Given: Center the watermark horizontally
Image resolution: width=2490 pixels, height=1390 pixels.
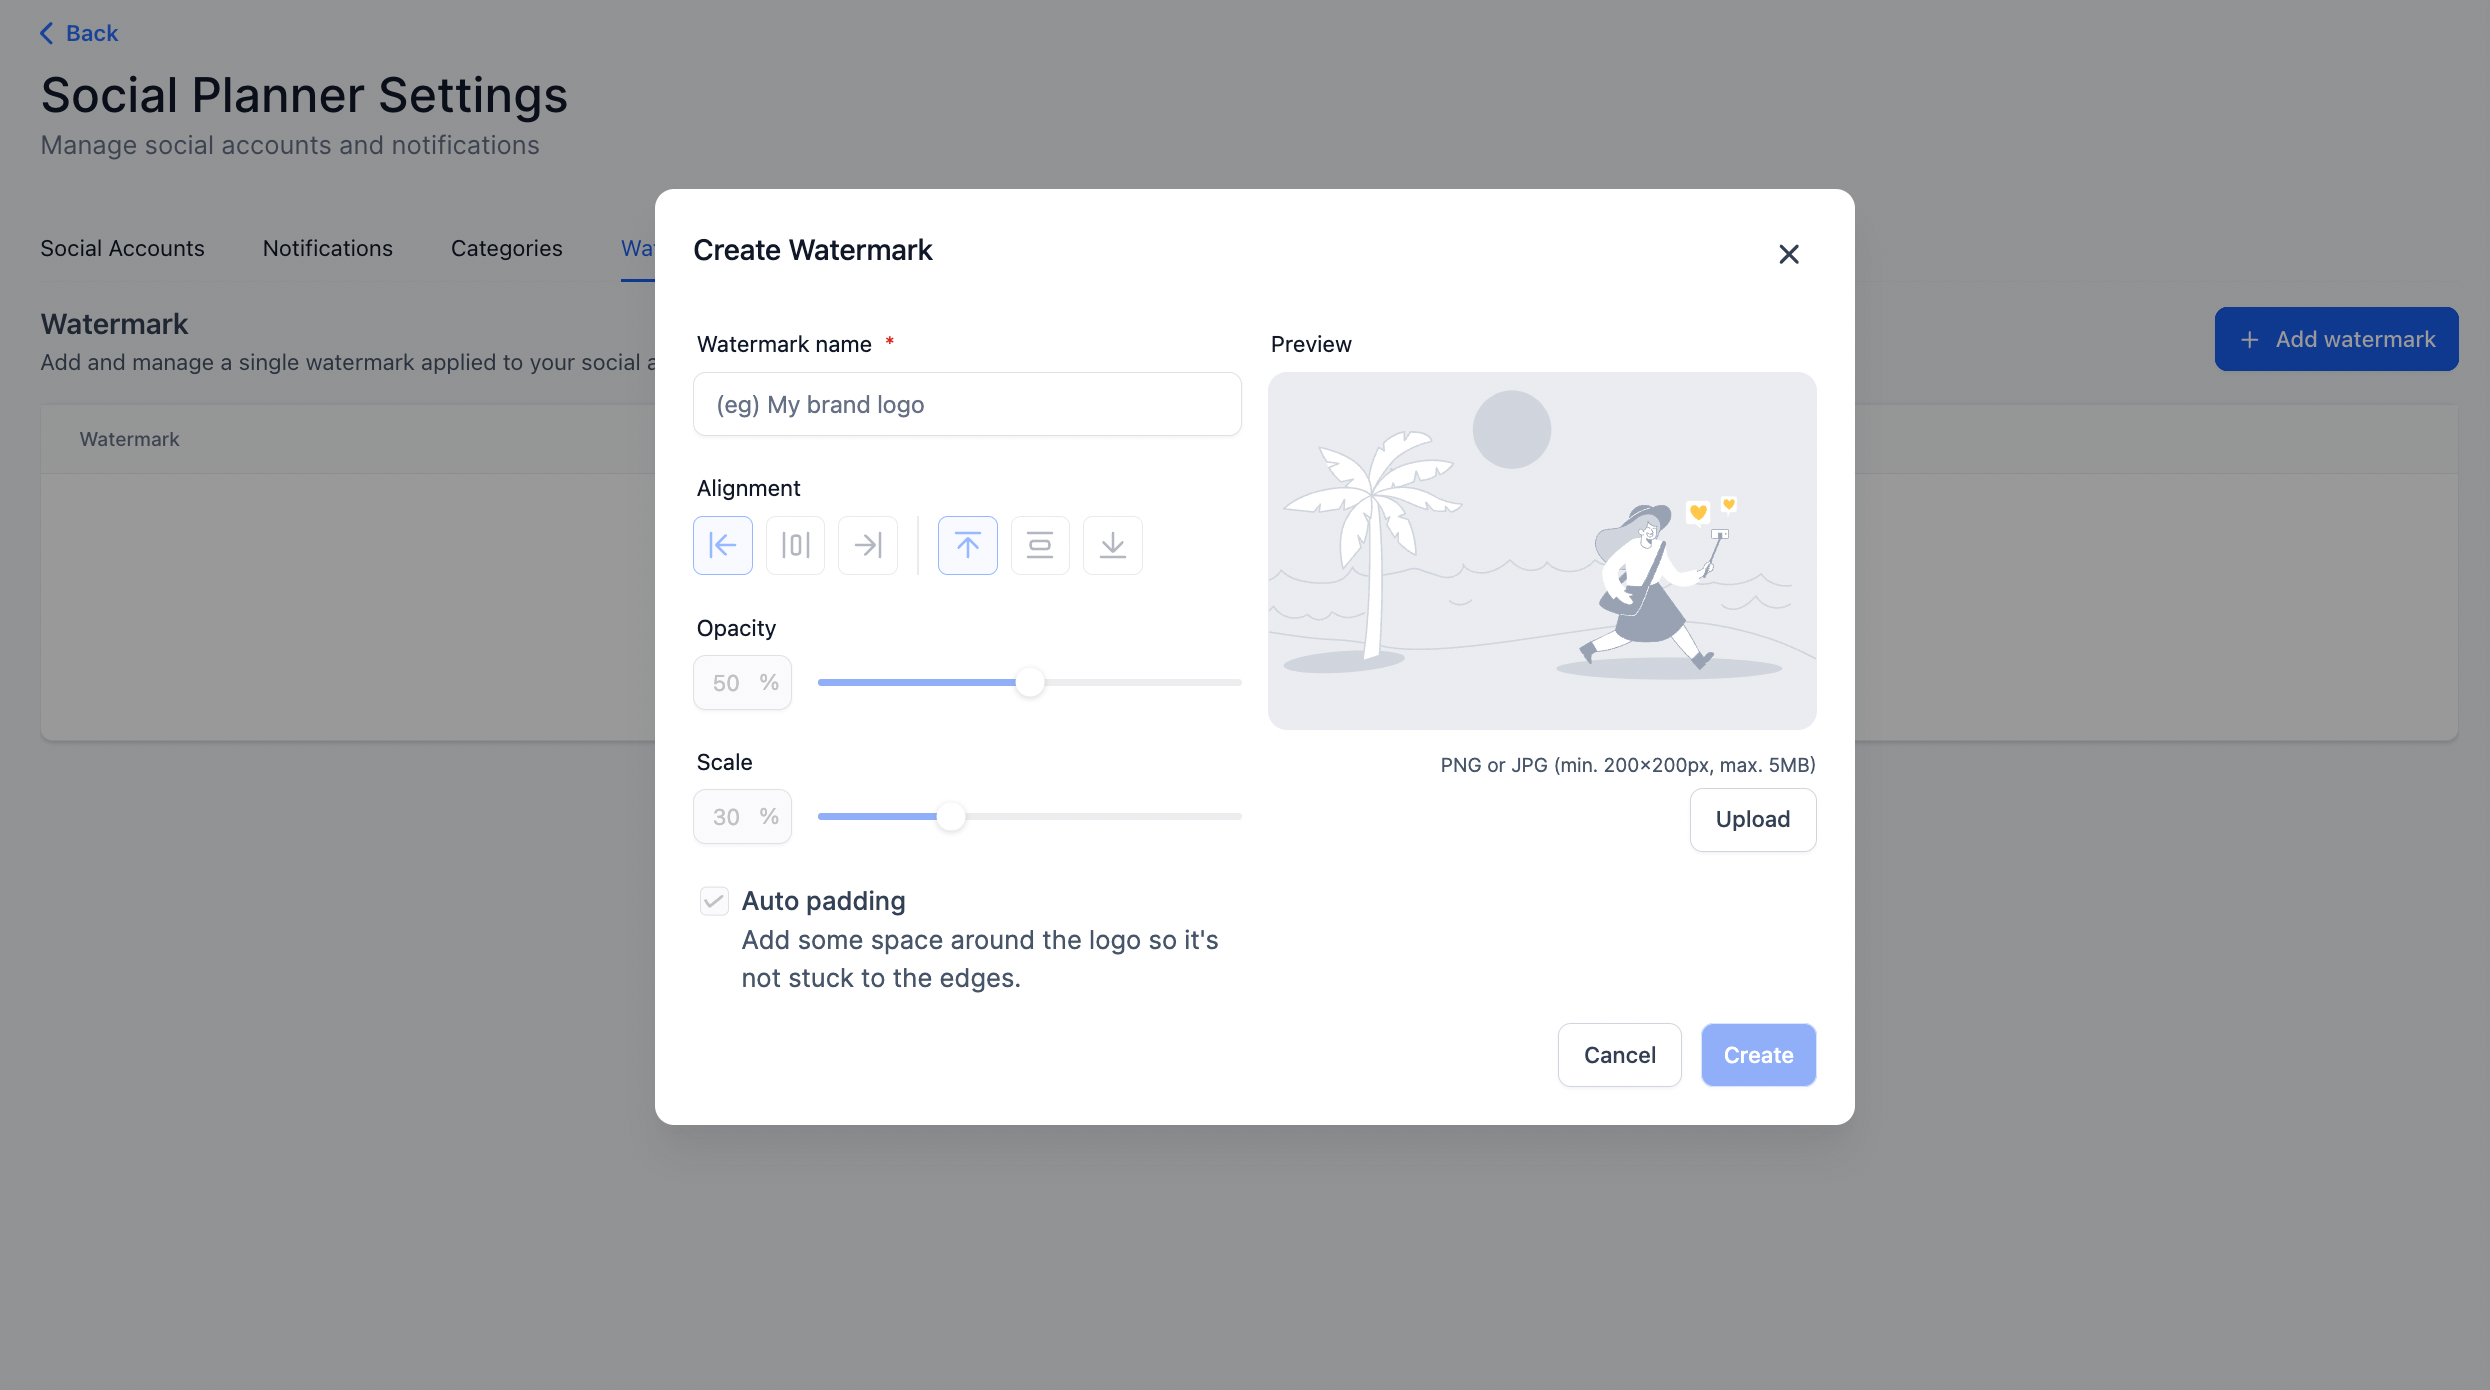Looking at the screenshot, I should (795, 545).
